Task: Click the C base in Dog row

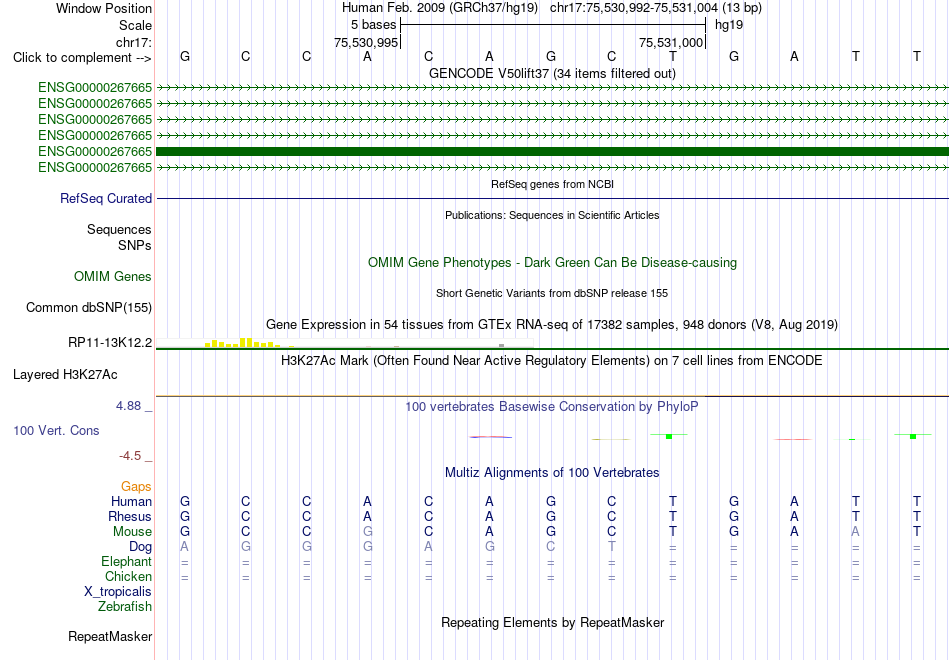Action: 550,547
